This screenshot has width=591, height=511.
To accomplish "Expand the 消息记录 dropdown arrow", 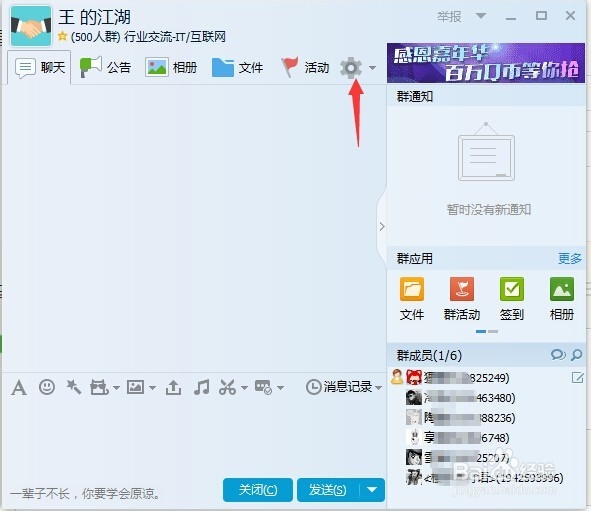I will point(379,388).
